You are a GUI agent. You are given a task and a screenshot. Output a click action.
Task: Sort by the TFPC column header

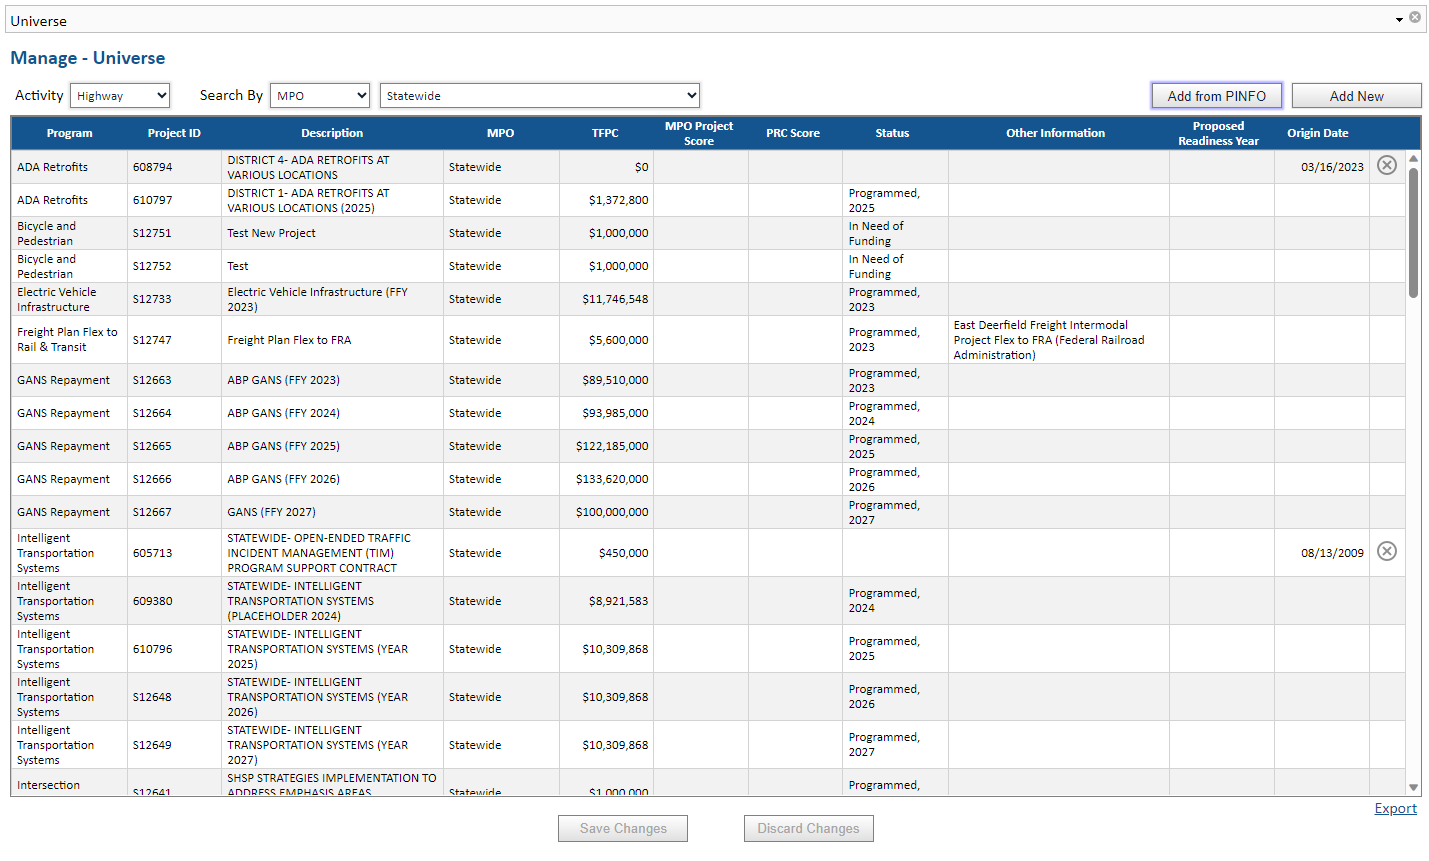[x=605, y=133]
